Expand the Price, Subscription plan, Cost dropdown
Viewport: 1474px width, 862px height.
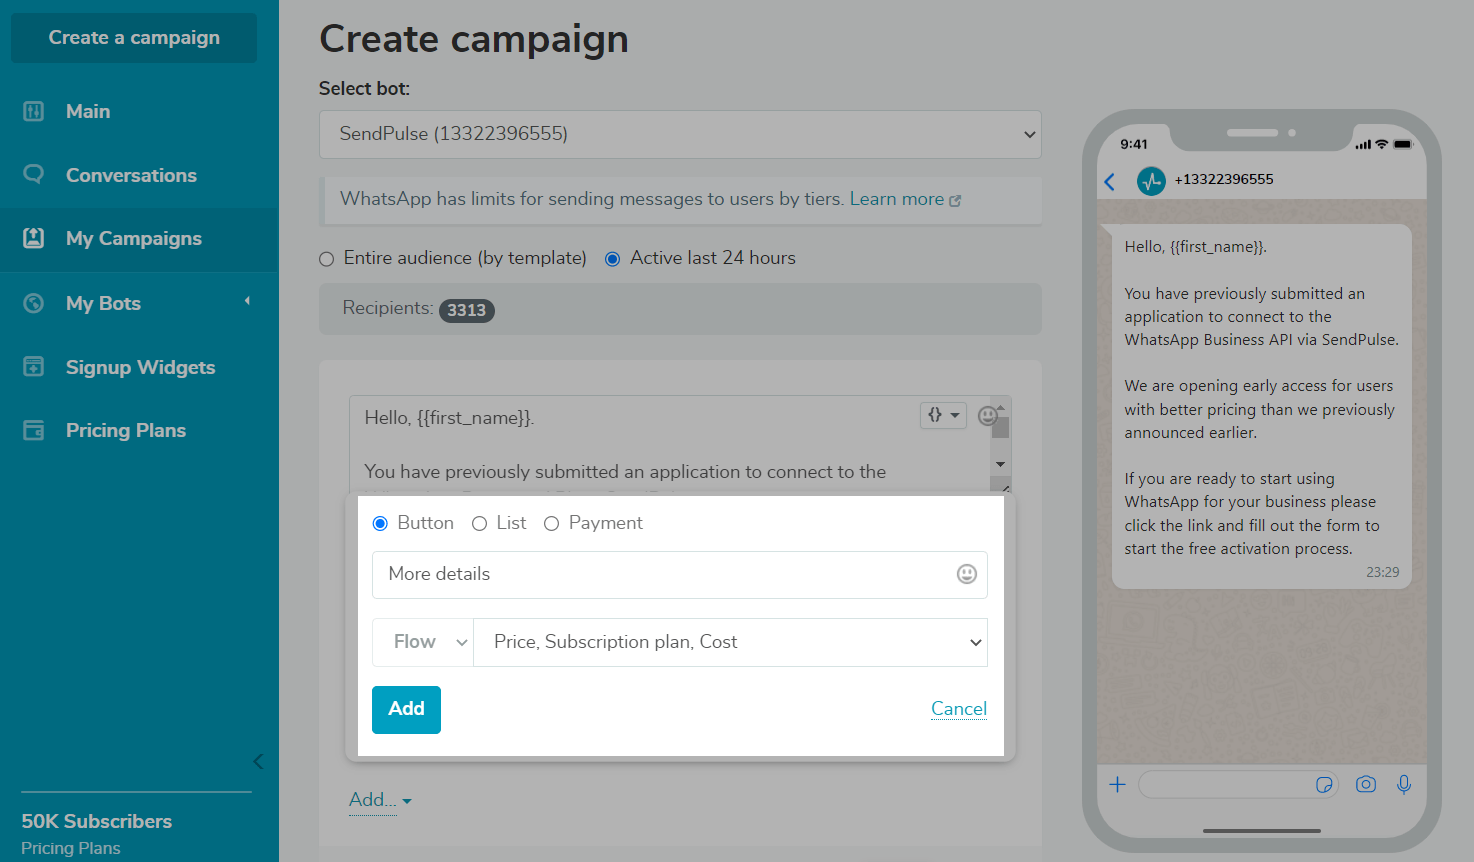(x=730, y=642)
